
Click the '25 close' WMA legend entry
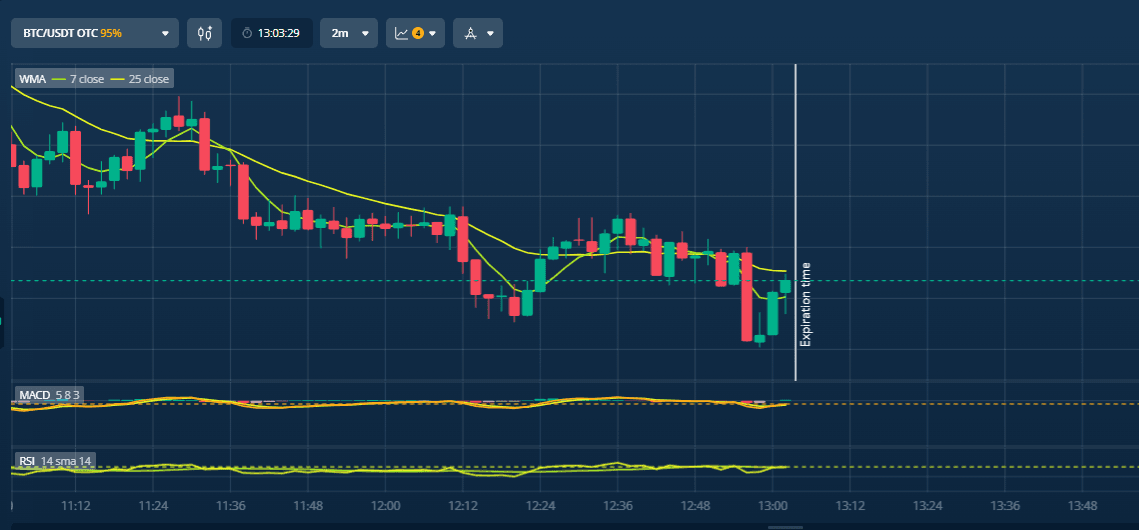click(x=139, y=78)
